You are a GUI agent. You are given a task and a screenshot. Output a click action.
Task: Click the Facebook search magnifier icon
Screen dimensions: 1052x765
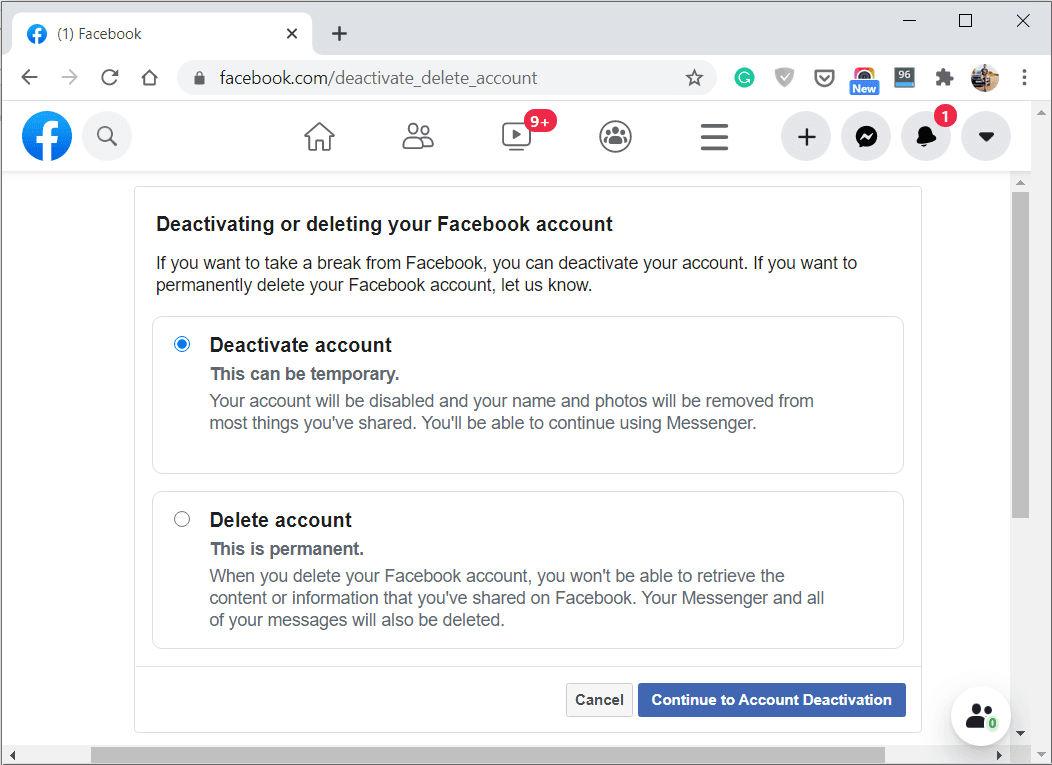click(x=107, y=136)
